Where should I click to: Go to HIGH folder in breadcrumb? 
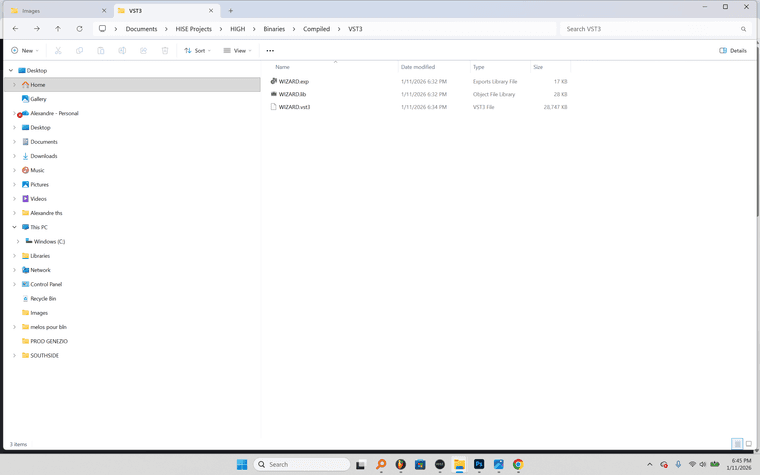click(238, 29)
